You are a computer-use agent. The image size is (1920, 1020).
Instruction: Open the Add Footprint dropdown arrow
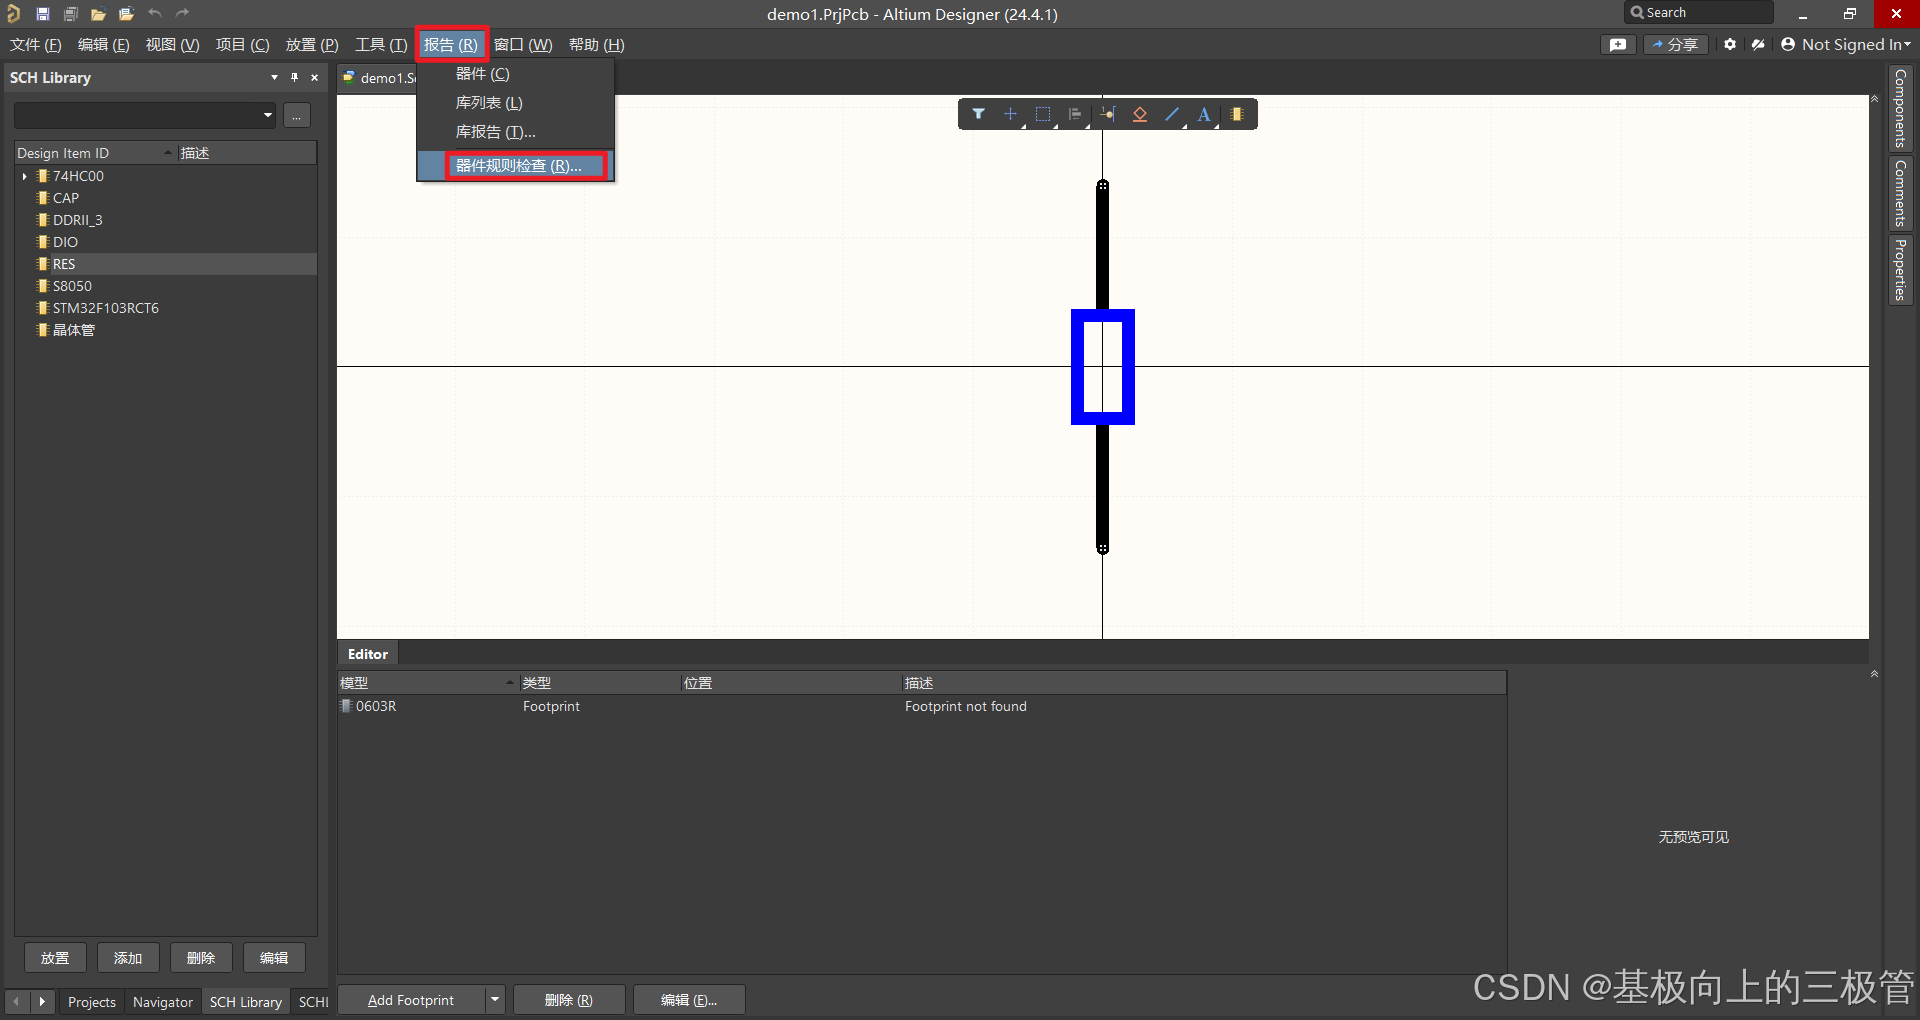coord(494,1000)
